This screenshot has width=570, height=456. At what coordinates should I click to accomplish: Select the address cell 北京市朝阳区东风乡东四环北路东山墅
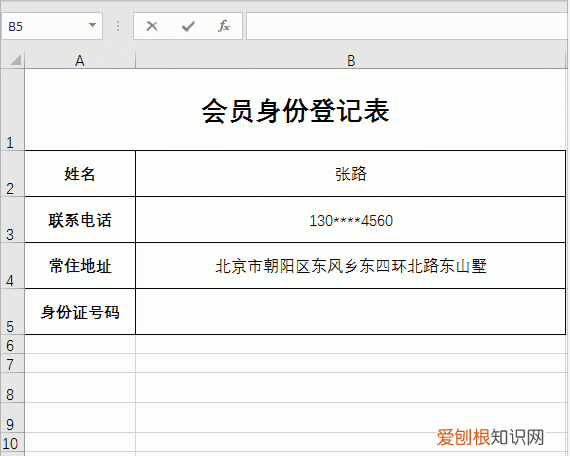[351, 266]
